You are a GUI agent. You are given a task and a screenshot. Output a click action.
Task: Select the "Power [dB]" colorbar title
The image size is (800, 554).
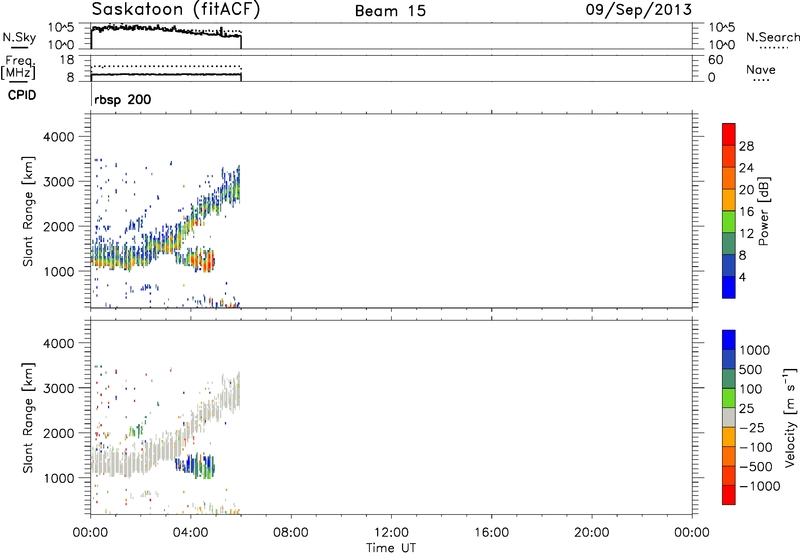[764, 211]
